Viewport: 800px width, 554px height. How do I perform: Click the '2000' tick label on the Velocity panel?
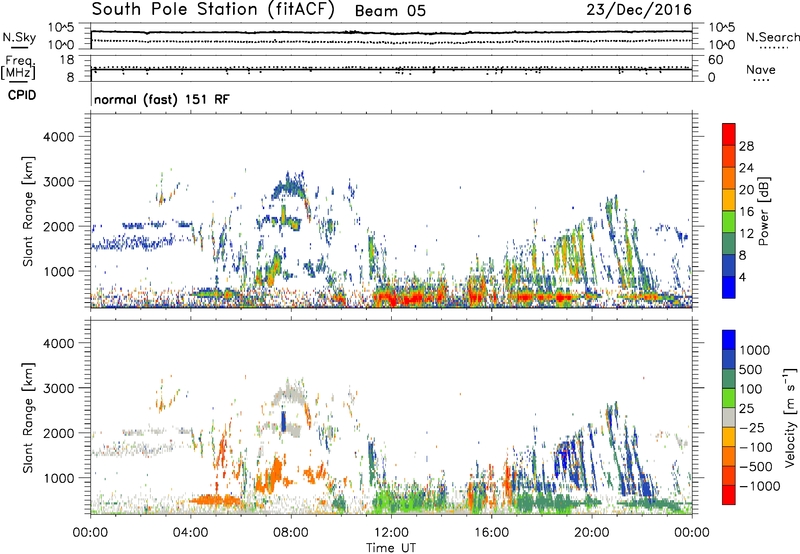[x=59, y=433]
